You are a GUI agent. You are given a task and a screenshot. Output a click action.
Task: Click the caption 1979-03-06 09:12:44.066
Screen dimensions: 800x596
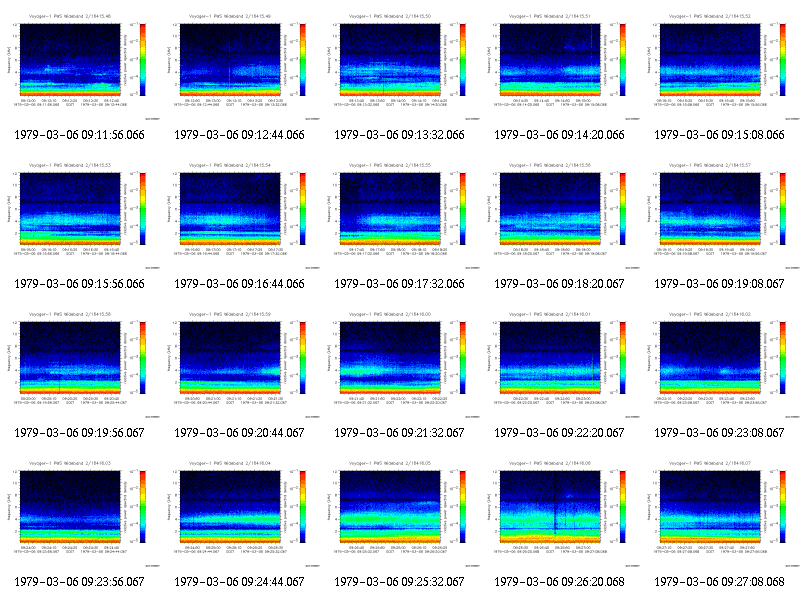point(239,135)
